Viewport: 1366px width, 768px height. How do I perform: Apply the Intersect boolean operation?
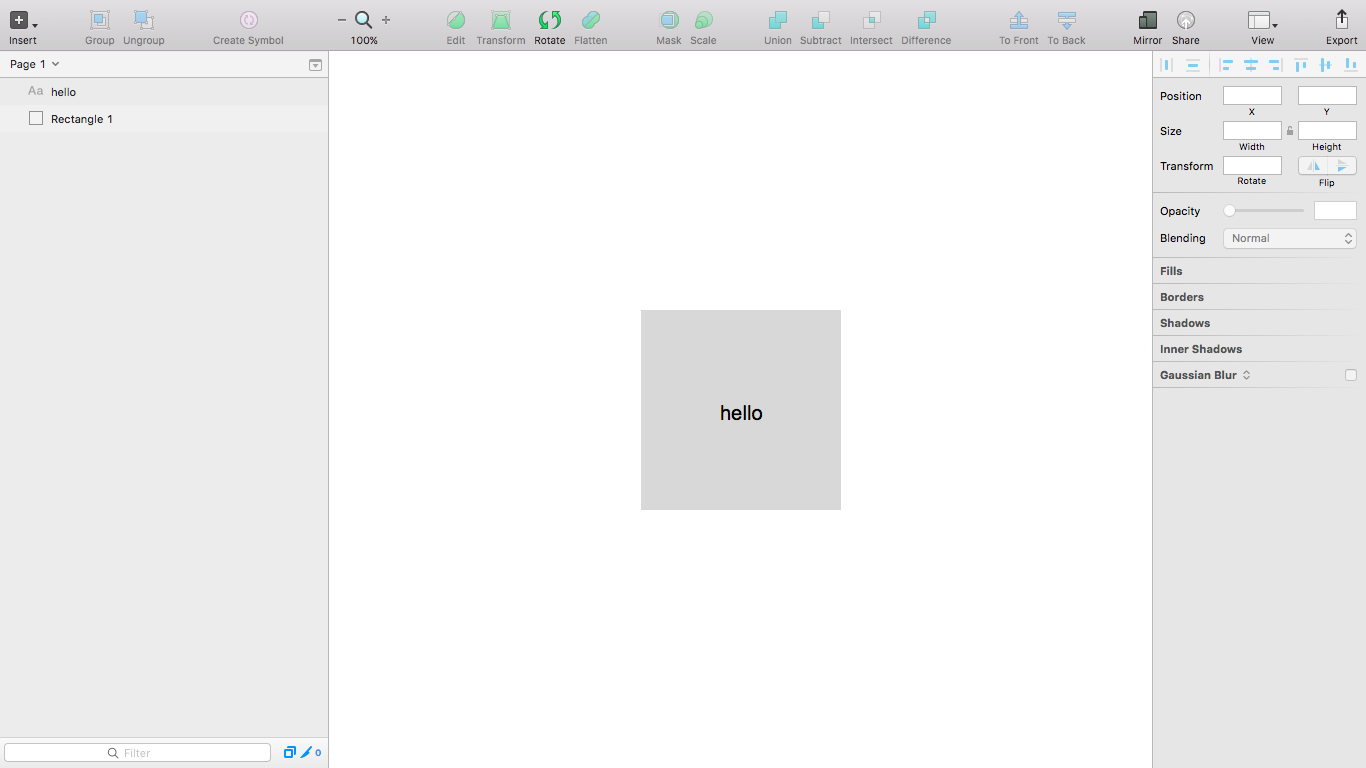tap(871, 20)
